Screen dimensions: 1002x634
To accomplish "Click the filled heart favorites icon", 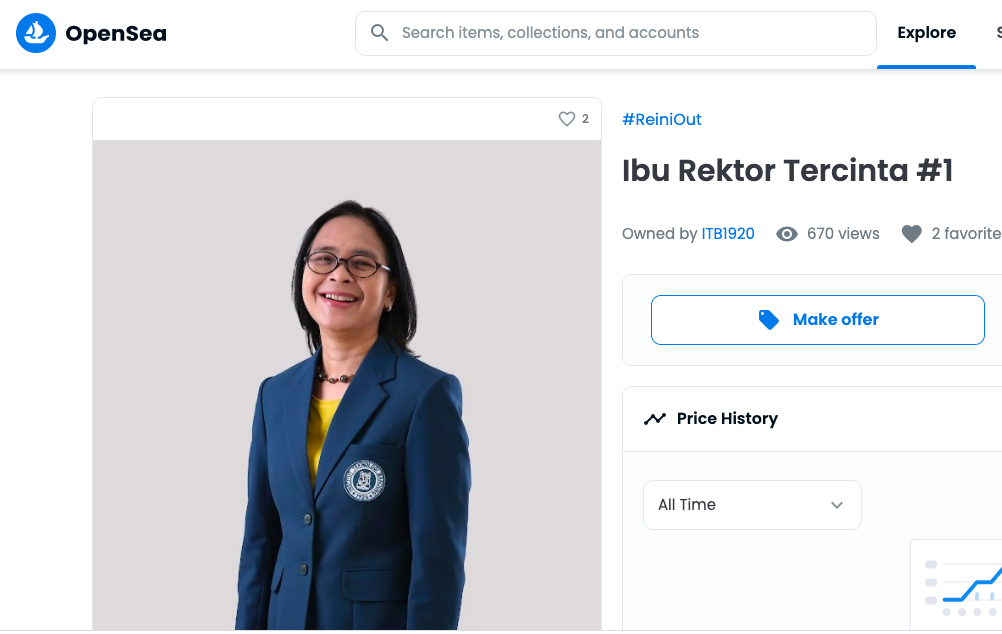I will tap(911, 234).
